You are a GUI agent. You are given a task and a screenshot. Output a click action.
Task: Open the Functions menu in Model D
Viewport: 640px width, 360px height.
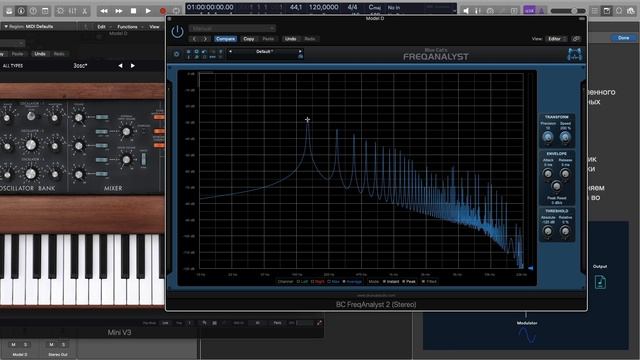(127, 27)
